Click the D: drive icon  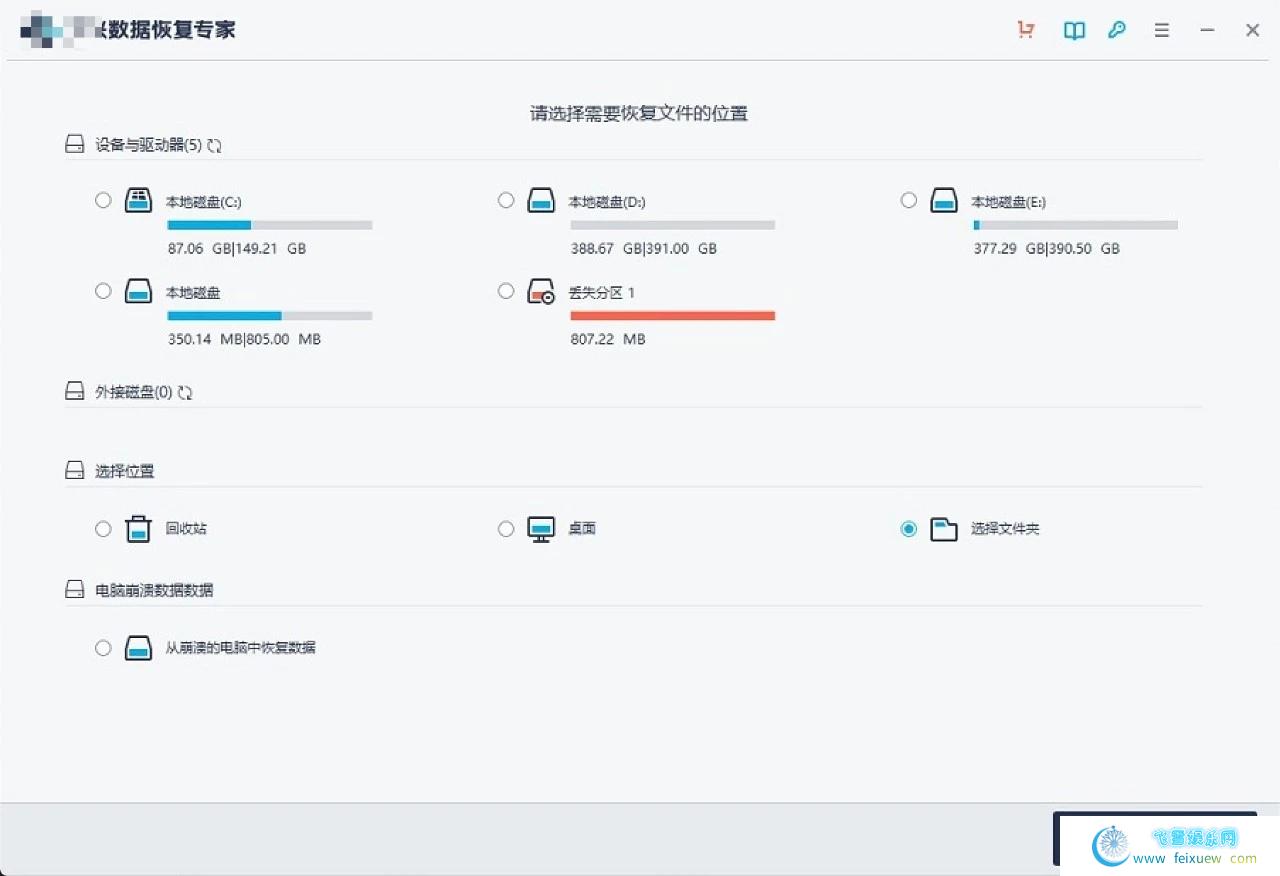tap(541, 200)
